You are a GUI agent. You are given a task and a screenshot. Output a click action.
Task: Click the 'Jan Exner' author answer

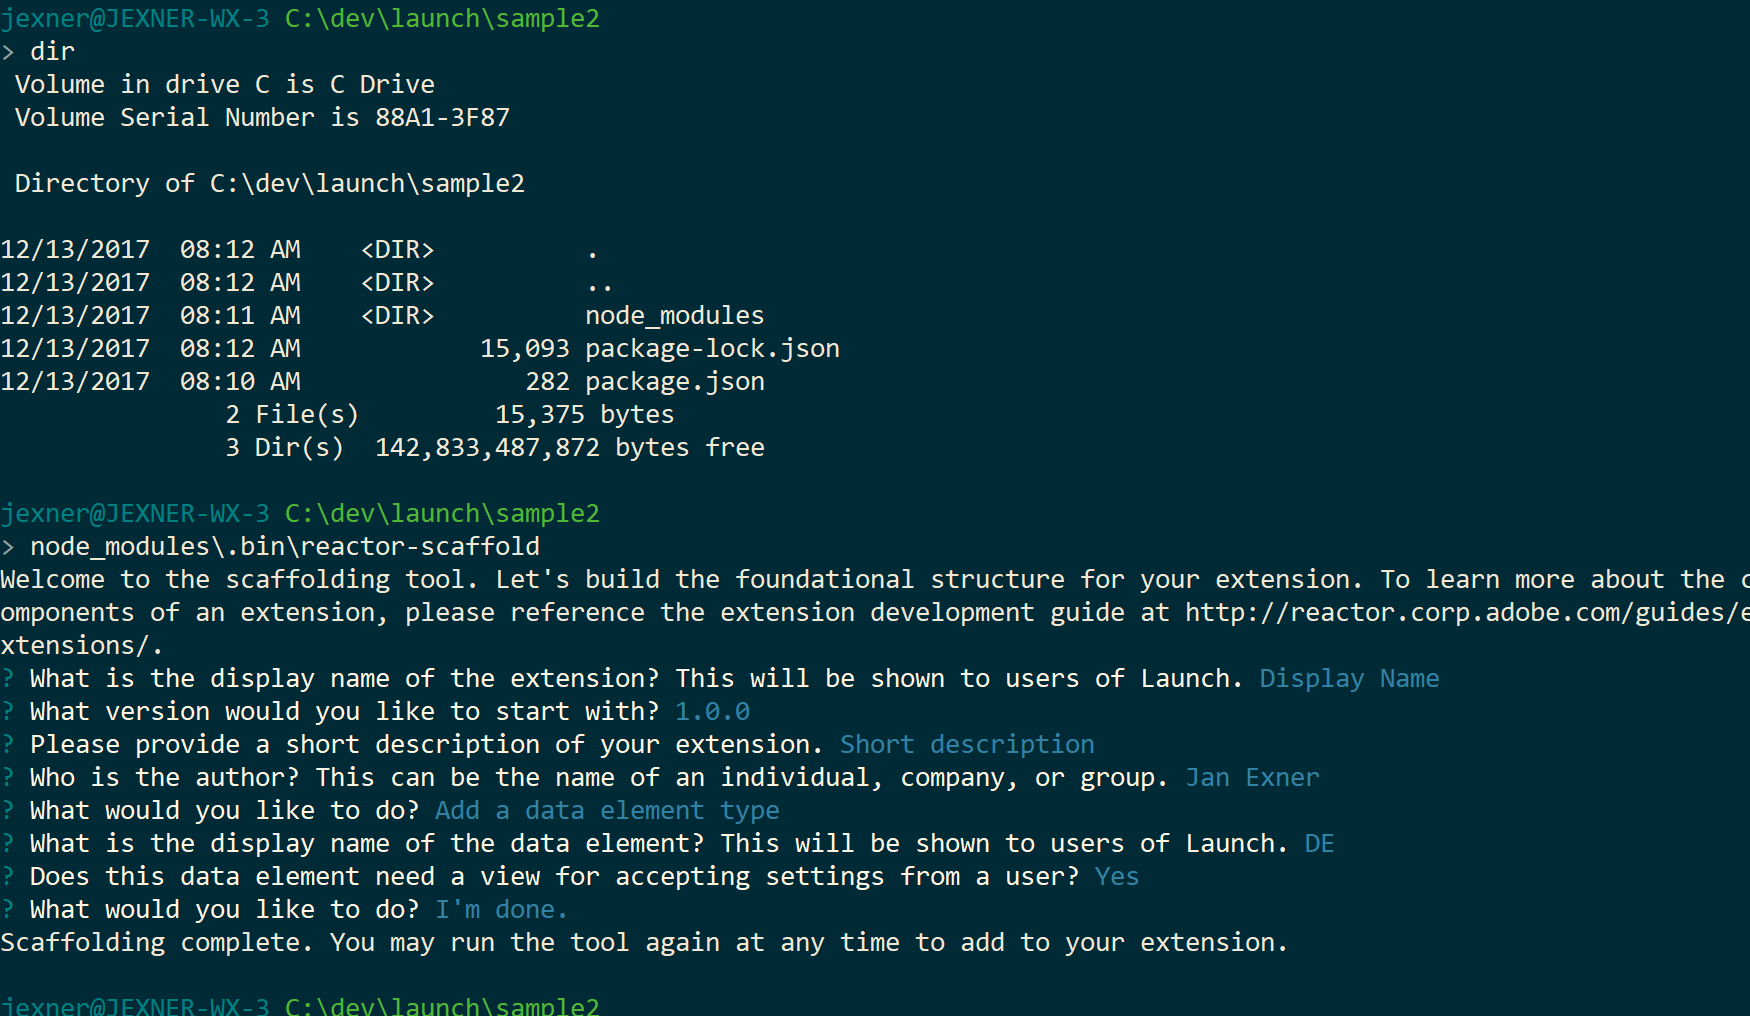pos(1252,777)
